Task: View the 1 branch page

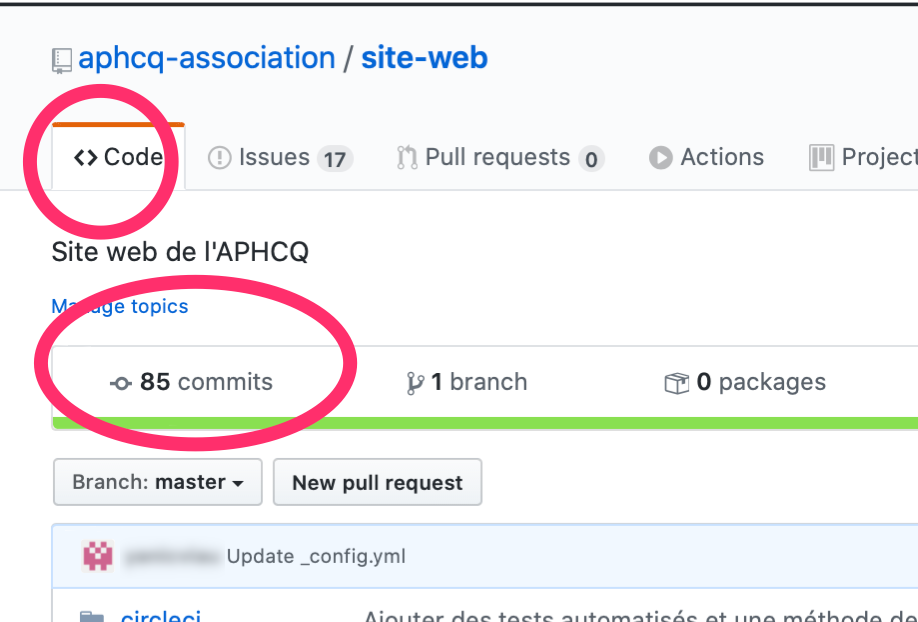Action: pyautogui.click(x=478, y=382)
